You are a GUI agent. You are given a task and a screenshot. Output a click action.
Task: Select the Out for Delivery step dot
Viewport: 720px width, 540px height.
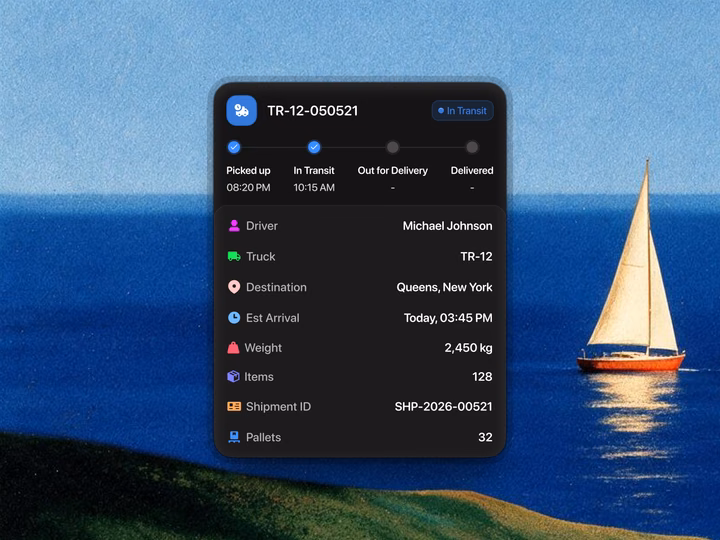coord(393,147)
